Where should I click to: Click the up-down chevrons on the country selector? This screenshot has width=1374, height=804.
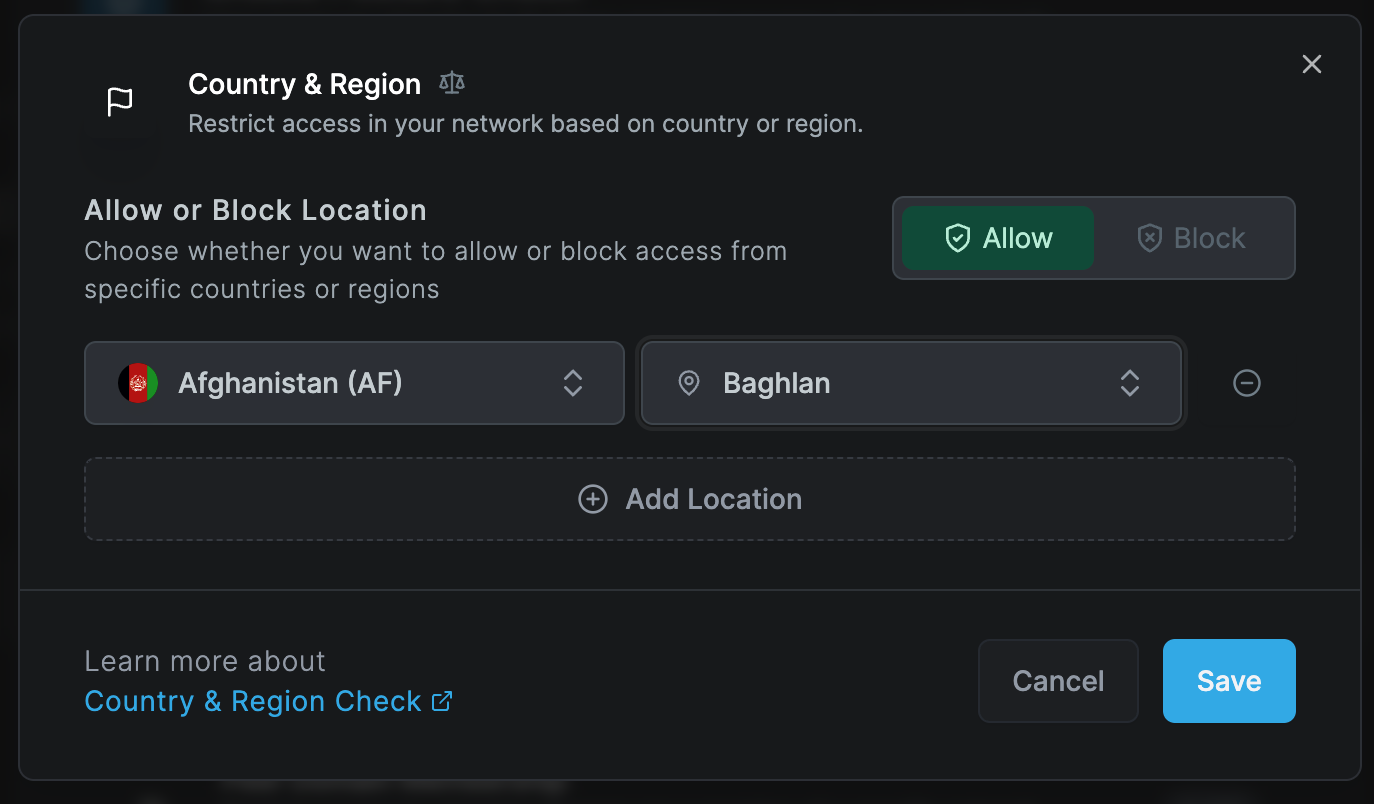573,383
